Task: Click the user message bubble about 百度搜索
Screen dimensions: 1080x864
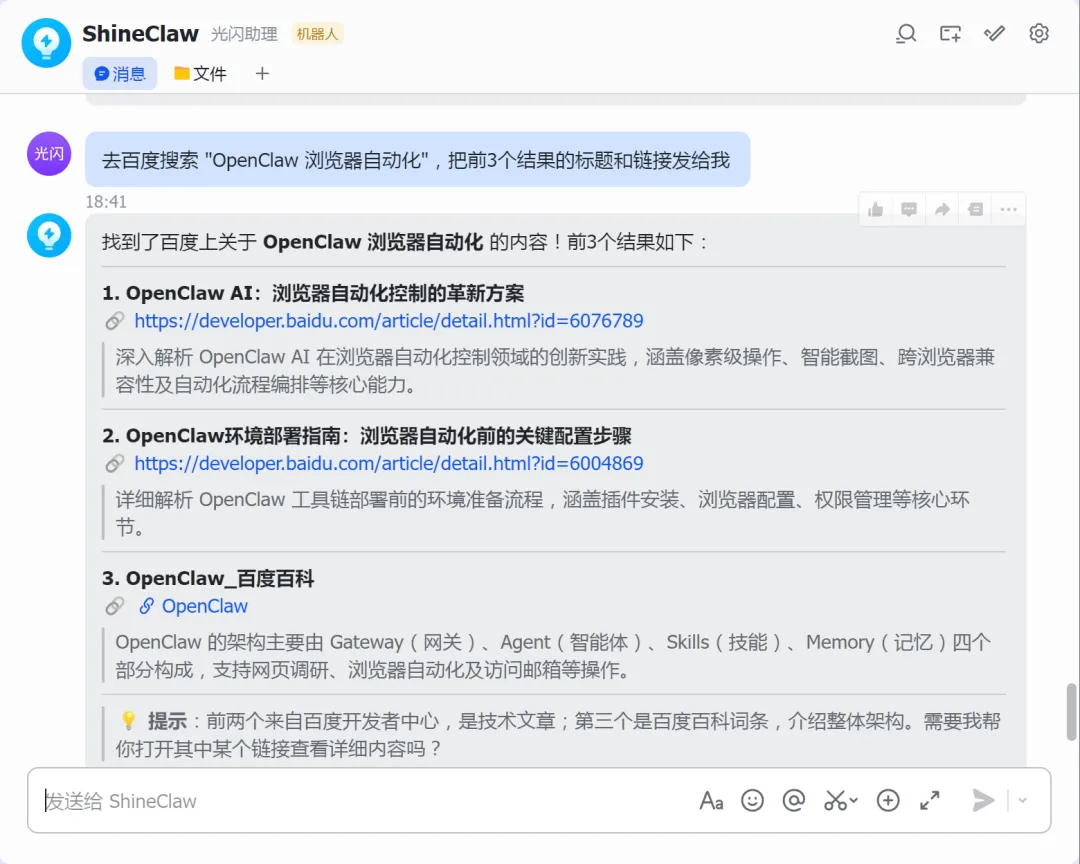Action: pyautogui.click(x=417, y=160)
